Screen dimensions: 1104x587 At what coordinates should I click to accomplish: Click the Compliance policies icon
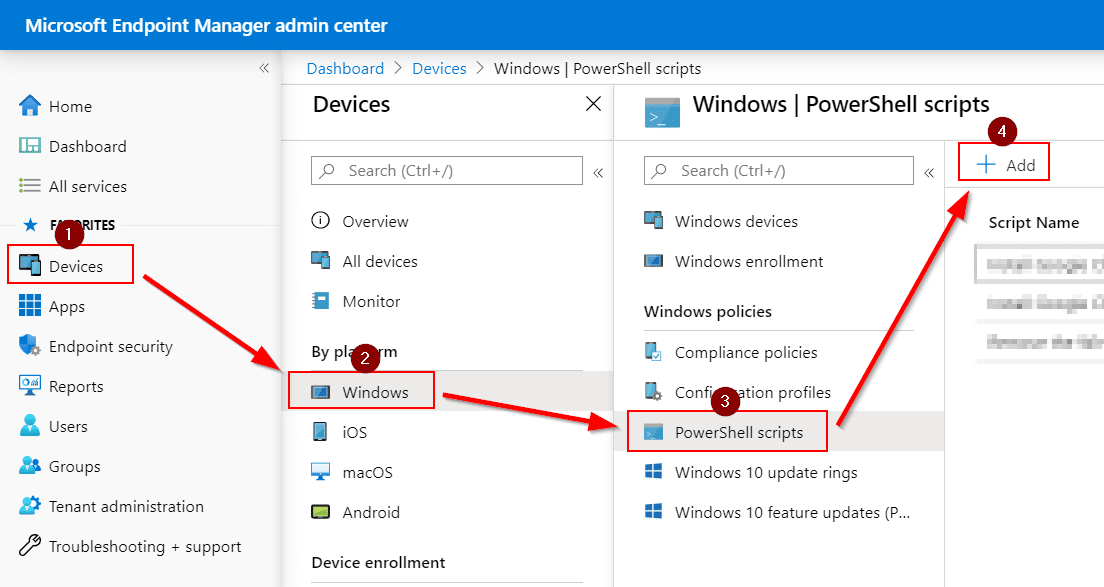653,351
